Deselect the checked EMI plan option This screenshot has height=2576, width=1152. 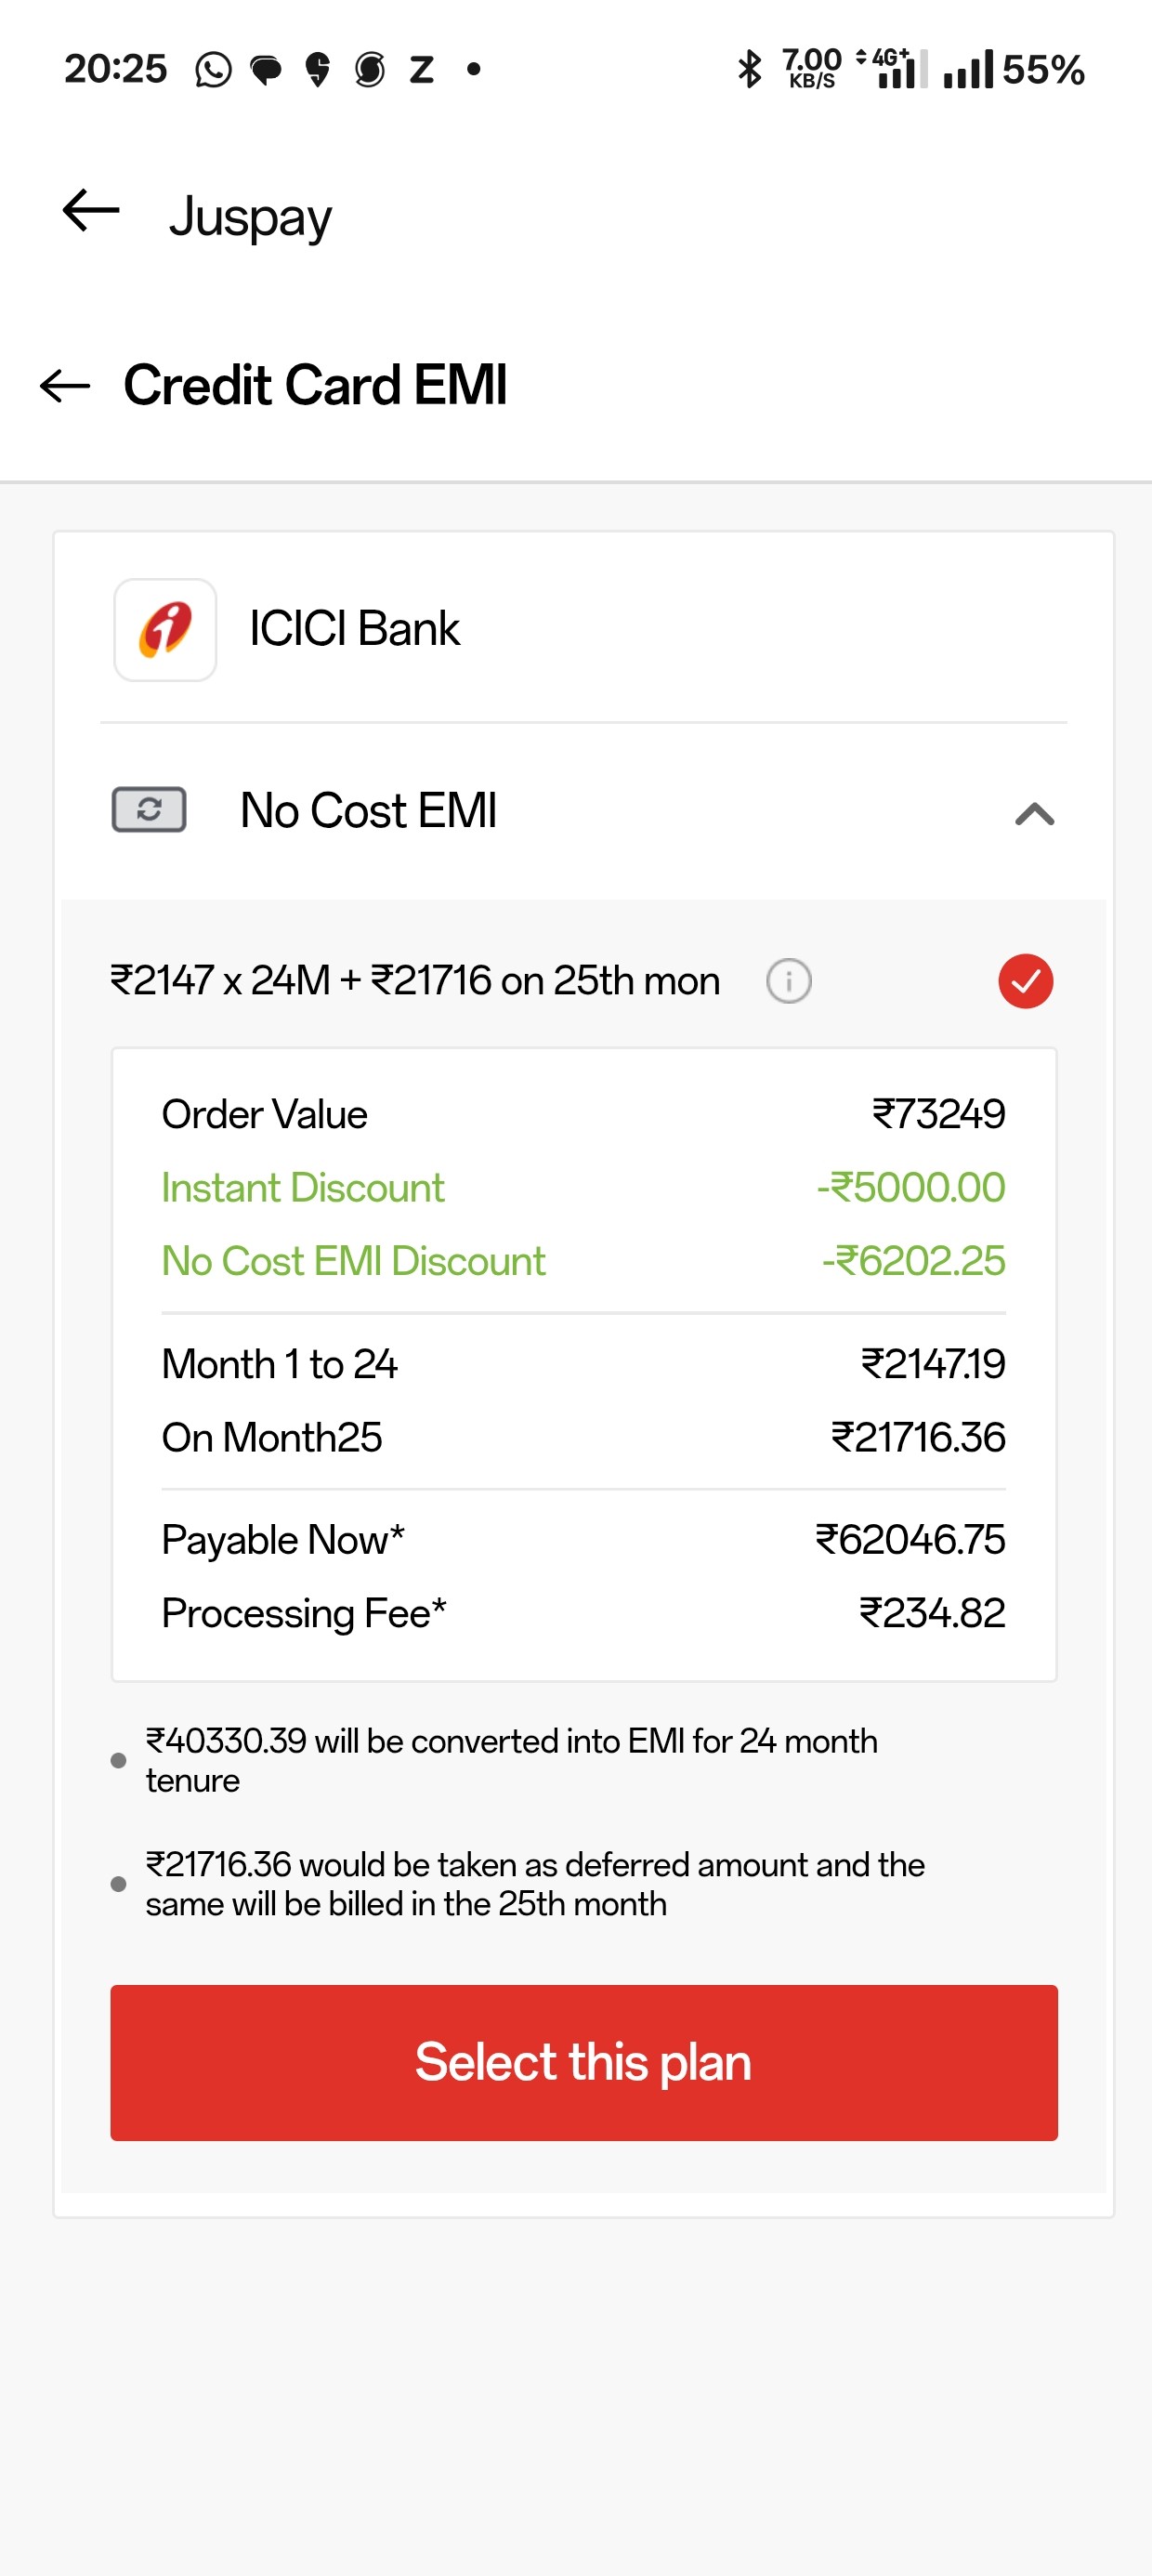[1025, 981]
